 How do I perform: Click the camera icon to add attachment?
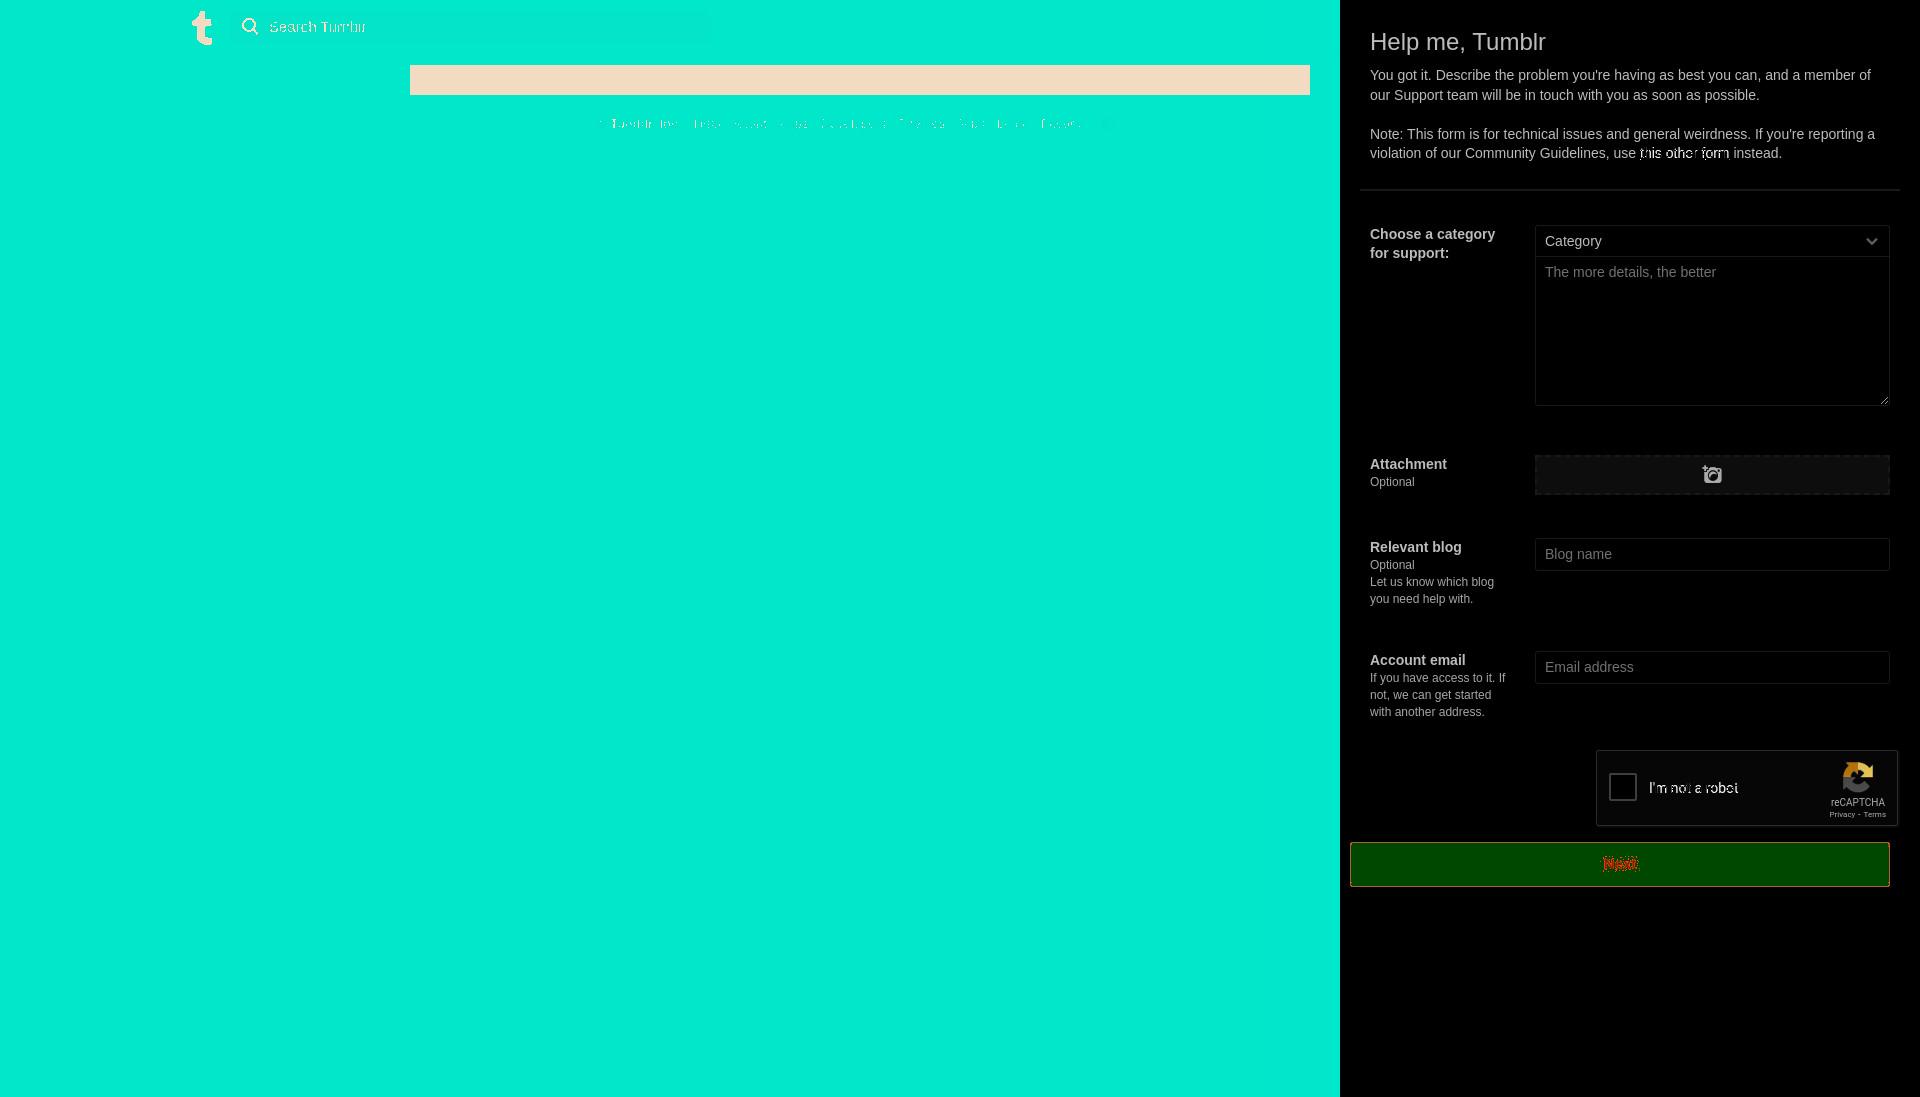(x=1712, y=475)
